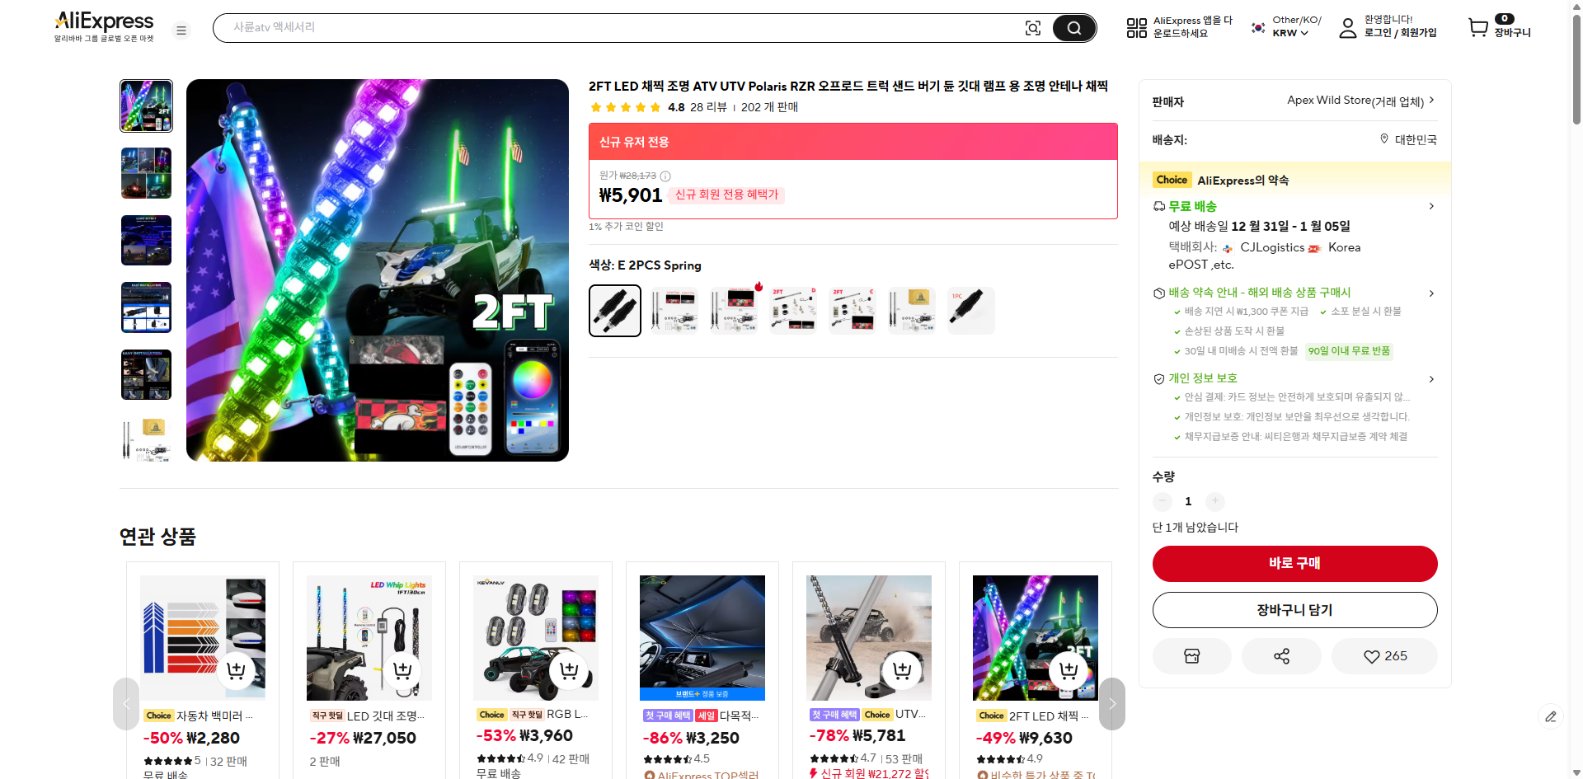The width and height of the screenshot is (1583, 779).
Task: Show next related products carousel arrow
Action: (x=1112, y=704)
